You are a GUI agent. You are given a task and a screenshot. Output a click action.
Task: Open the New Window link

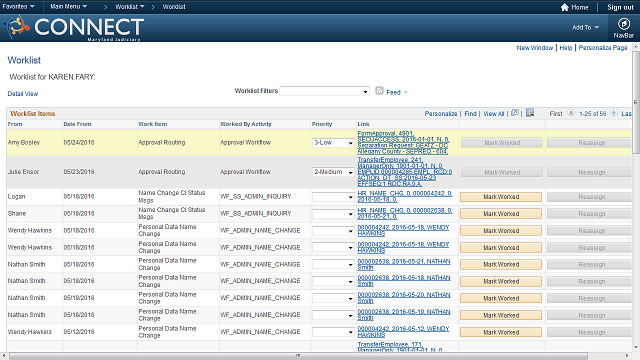tap(534, 48)
